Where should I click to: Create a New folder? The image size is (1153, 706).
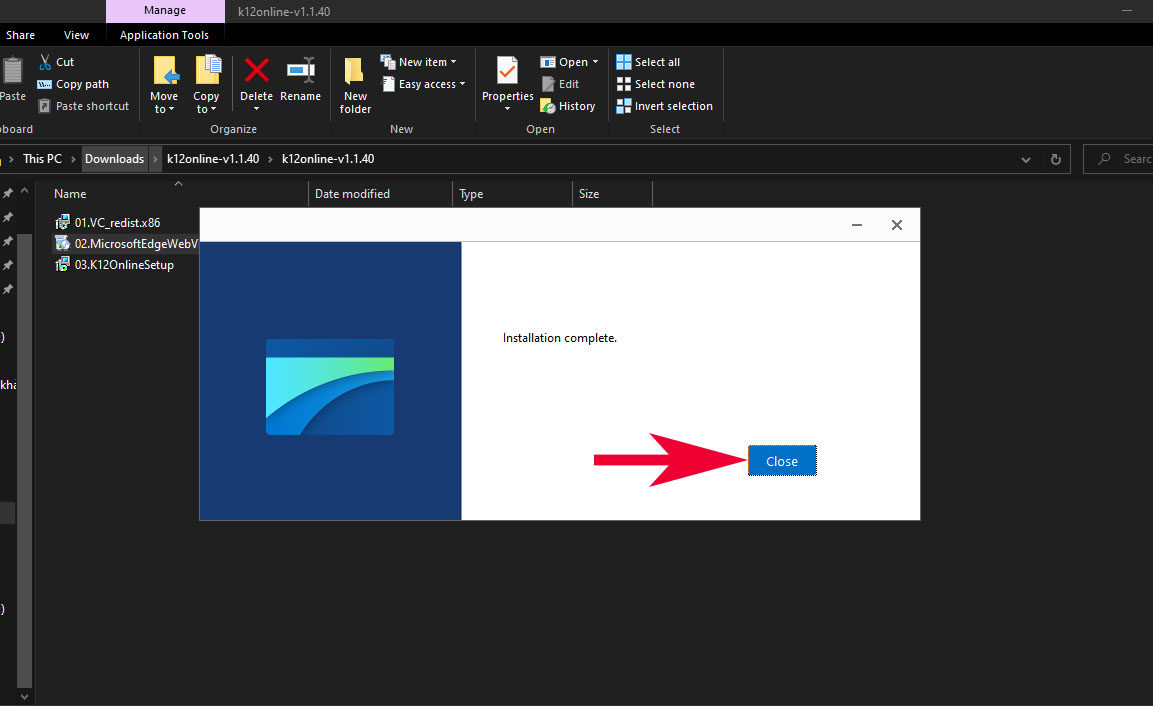(355, 82)
